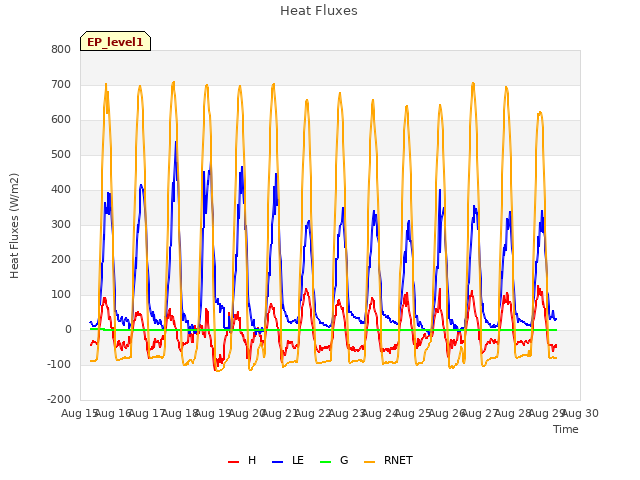The width and height of the screenshot is (640, 480).
Task: Click the Aug 22 x-axis tick label
Action: click(x=313, y=413)
